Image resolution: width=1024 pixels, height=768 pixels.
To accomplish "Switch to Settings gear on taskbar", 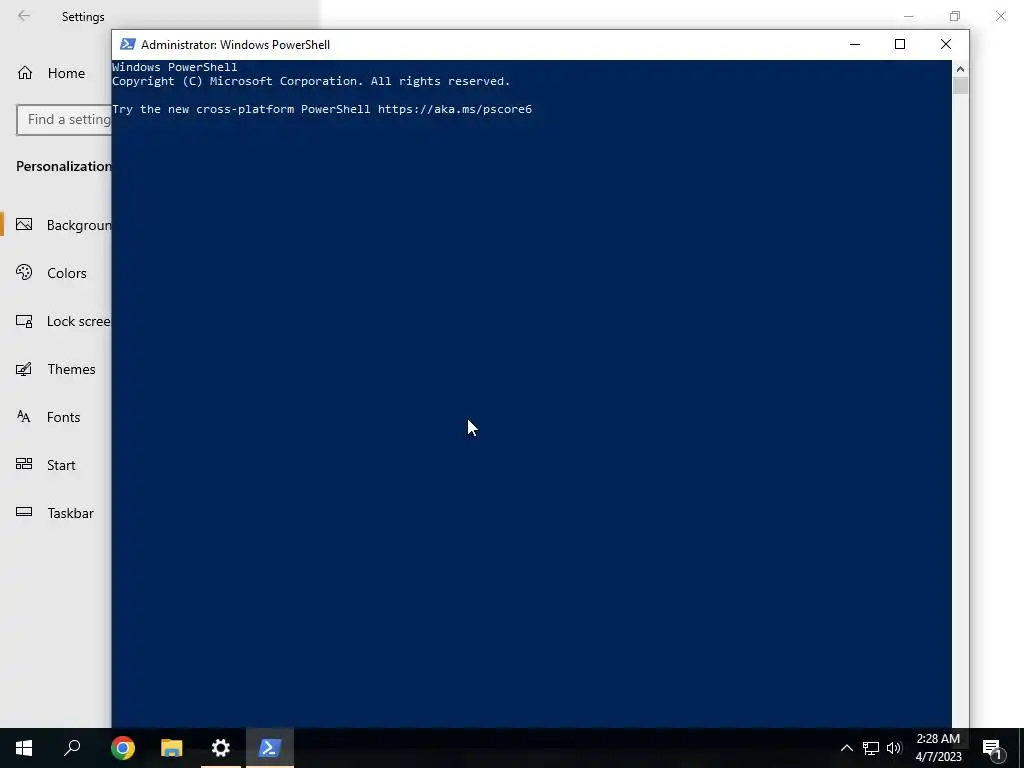I will click(221, 748).
